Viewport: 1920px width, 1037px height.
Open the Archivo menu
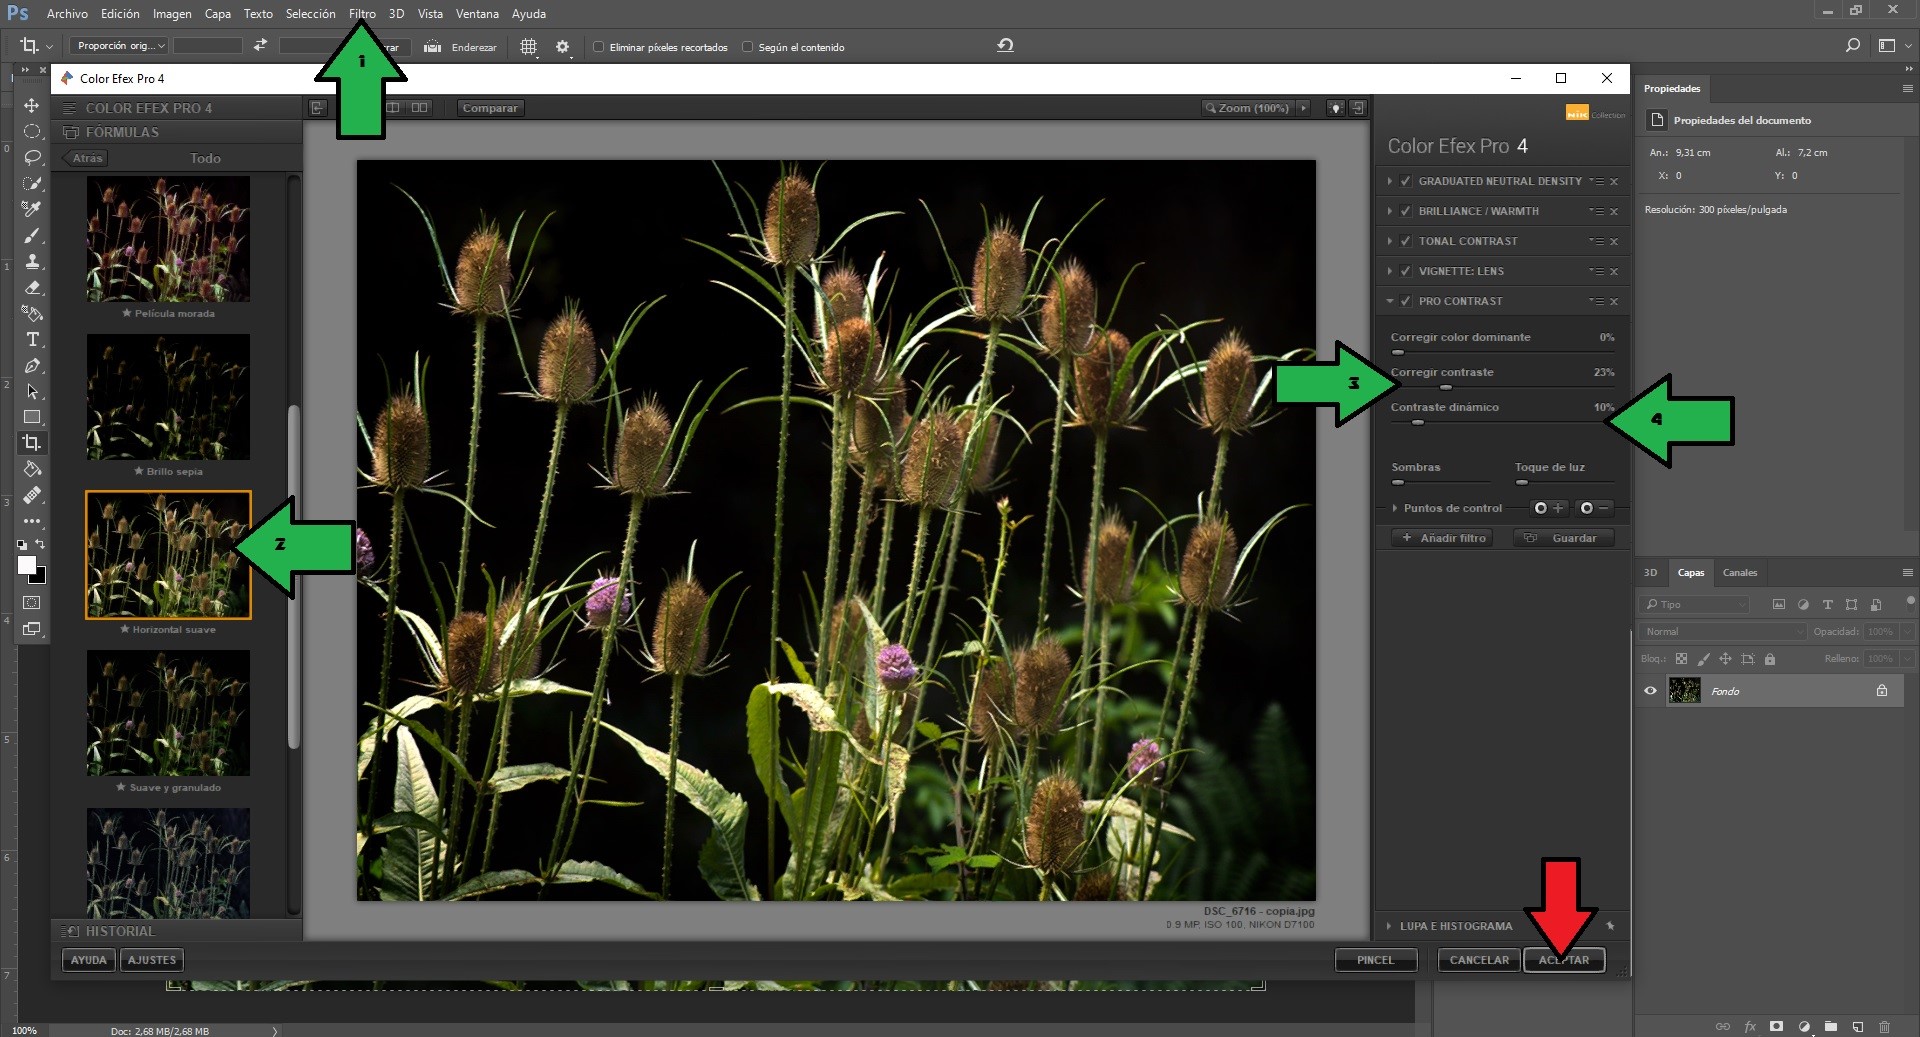click(67, 14)
